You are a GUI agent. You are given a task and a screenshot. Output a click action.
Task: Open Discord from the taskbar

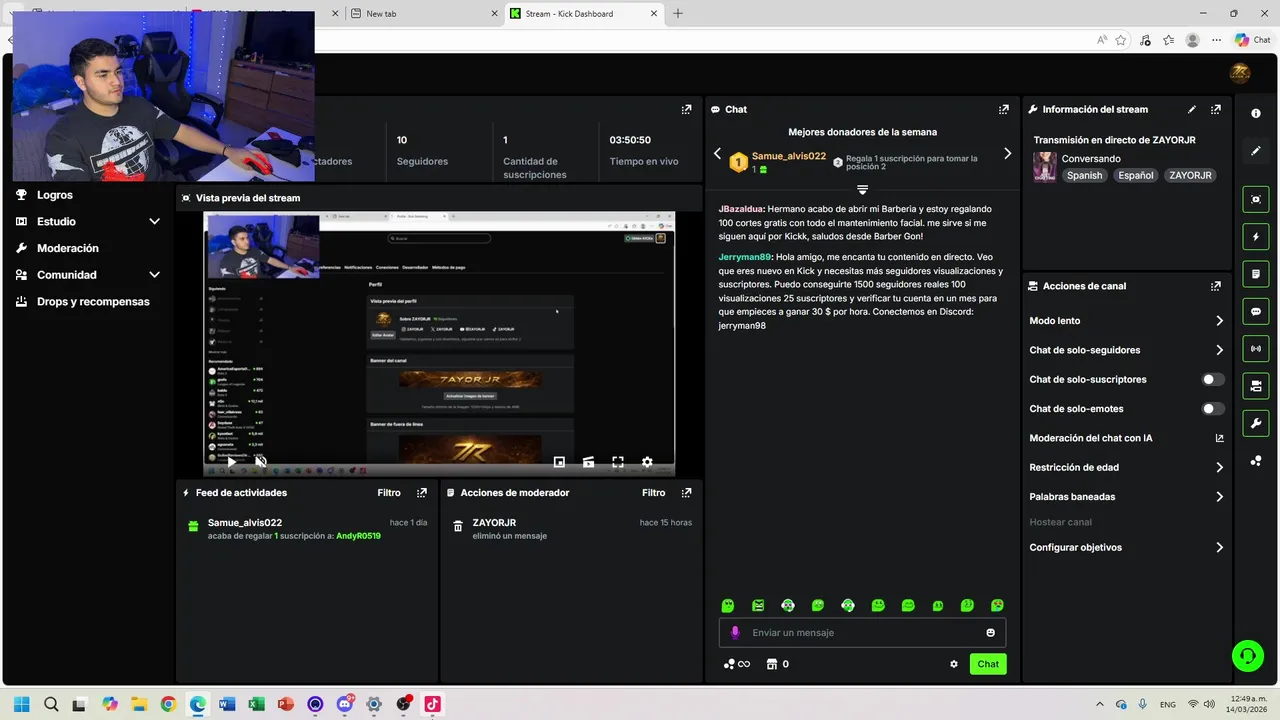tap(345, 704)
